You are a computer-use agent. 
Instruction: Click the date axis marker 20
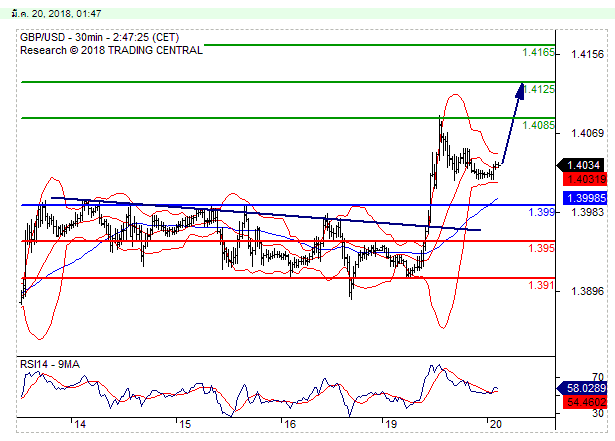pos(495,424)
